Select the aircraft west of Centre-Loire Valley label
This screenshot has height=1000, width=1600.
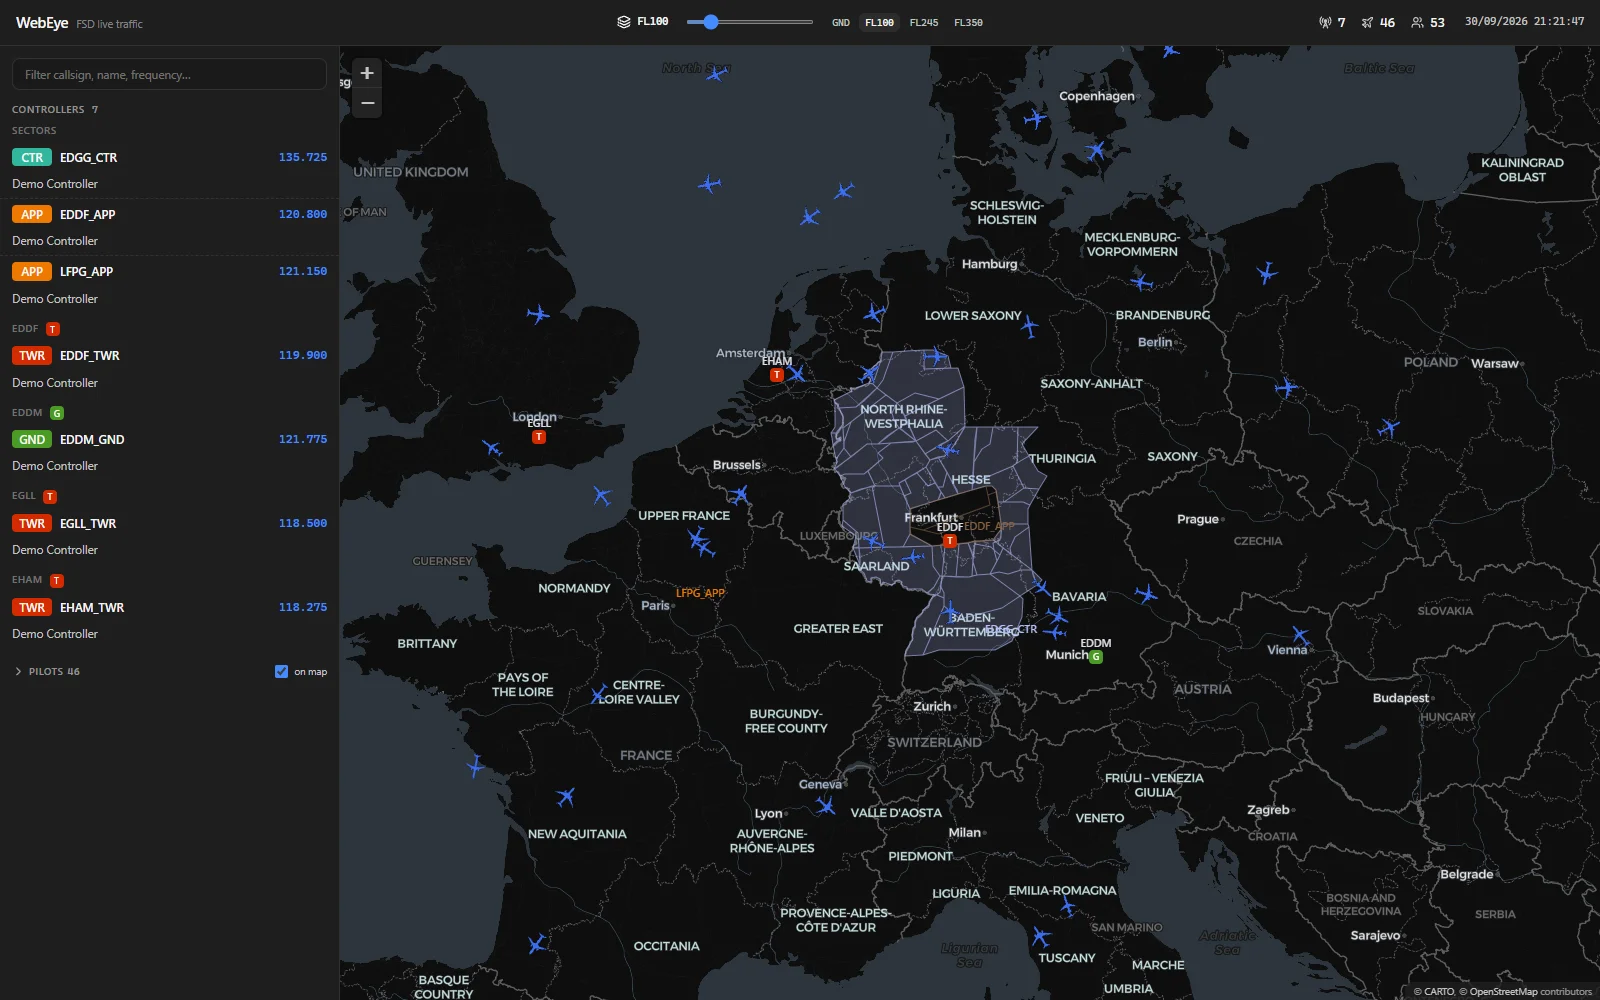click(599, 694)
